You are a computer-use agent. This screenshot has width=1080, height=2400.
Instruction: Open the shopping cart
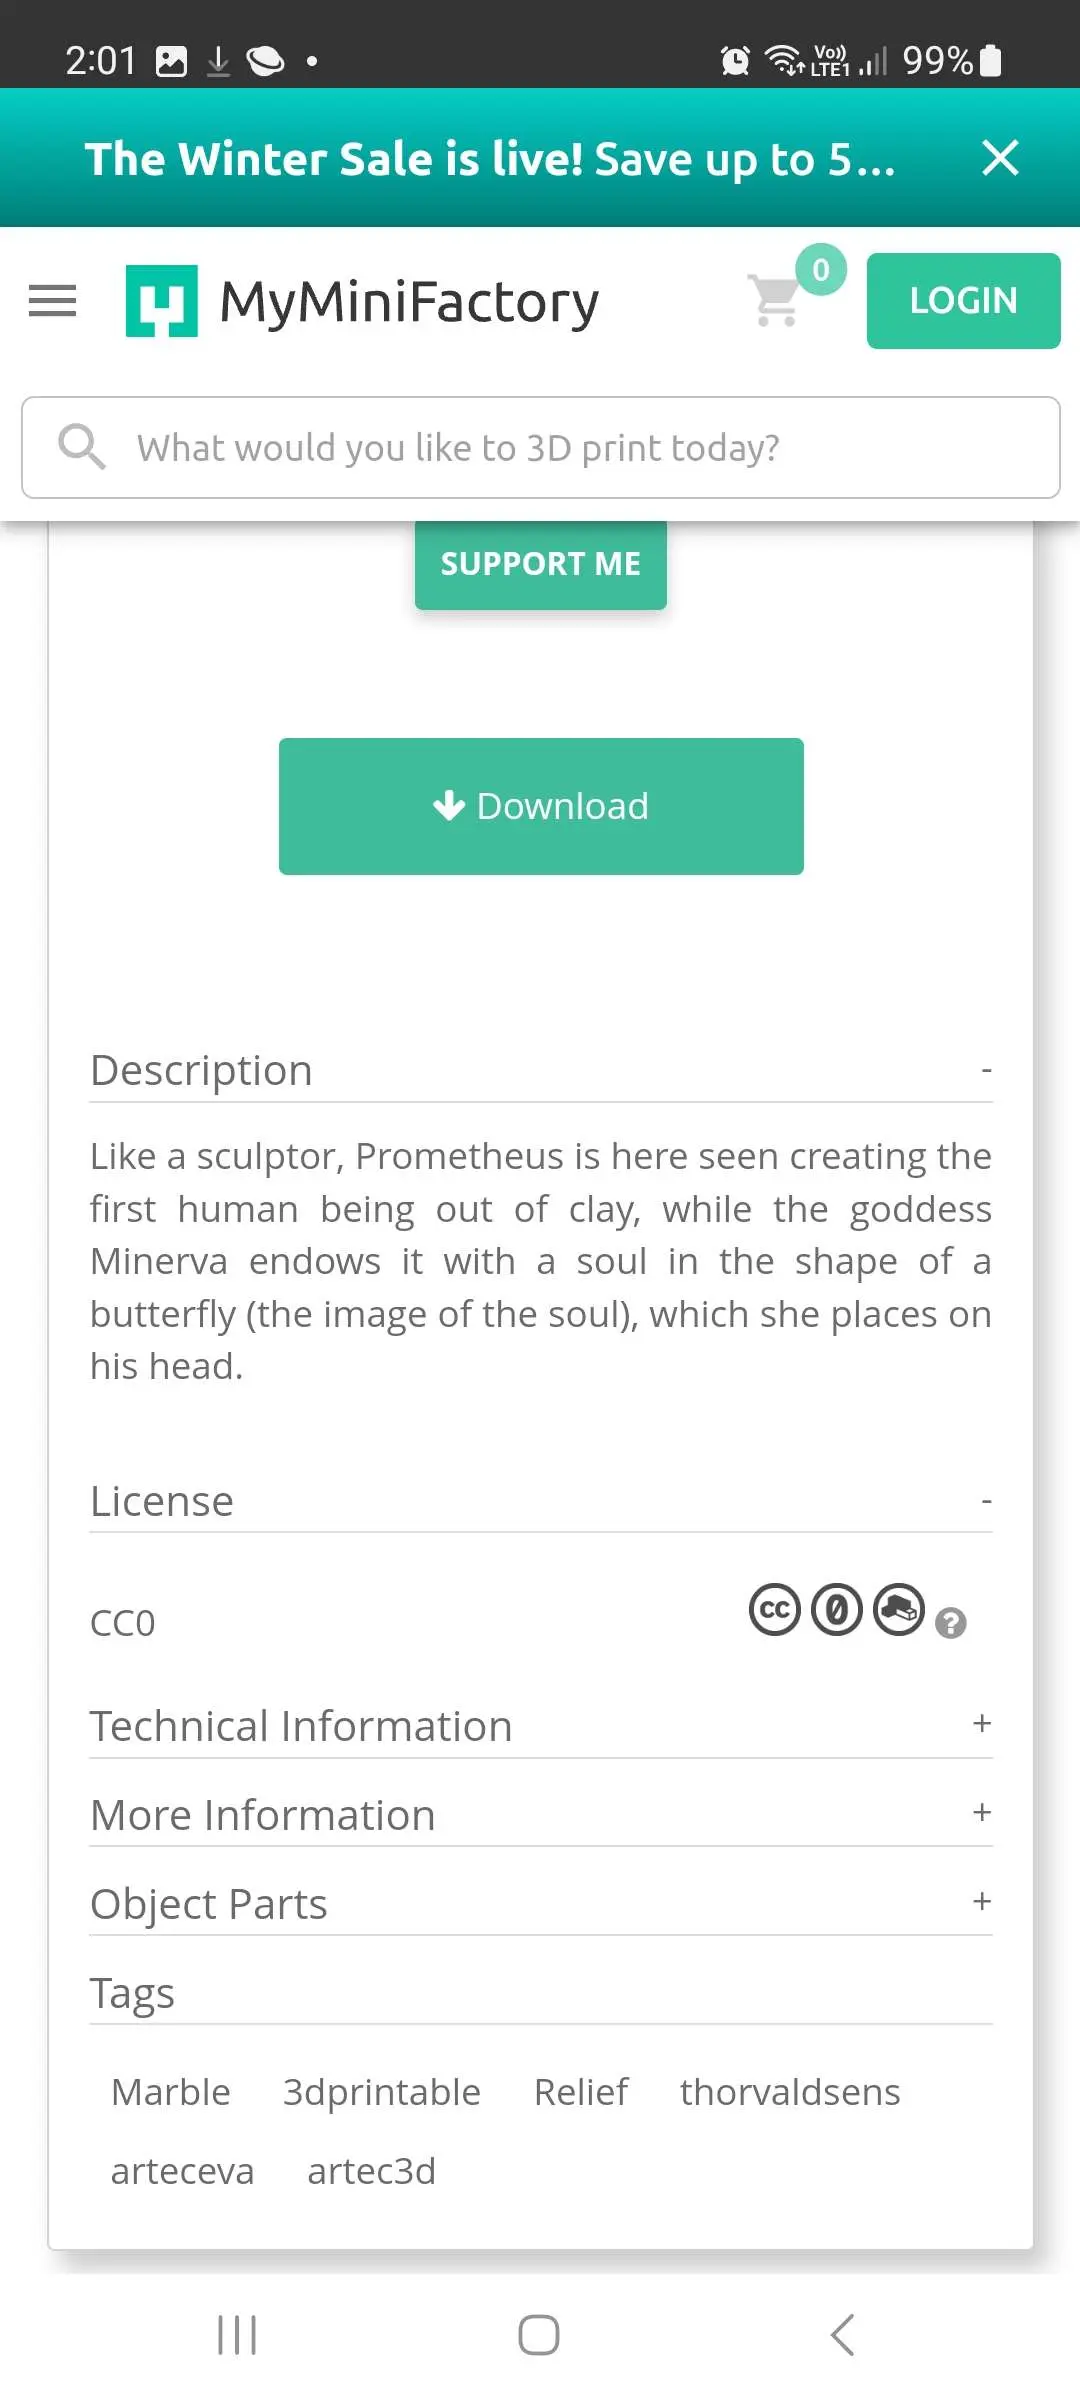777,300
